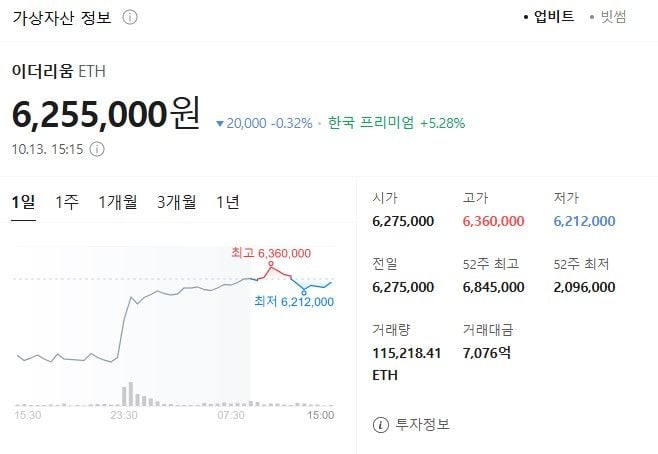The height and width of the screenshot is (454, 658).
Task: Select 업비트 exchange option
Action: tap(553, 17)
